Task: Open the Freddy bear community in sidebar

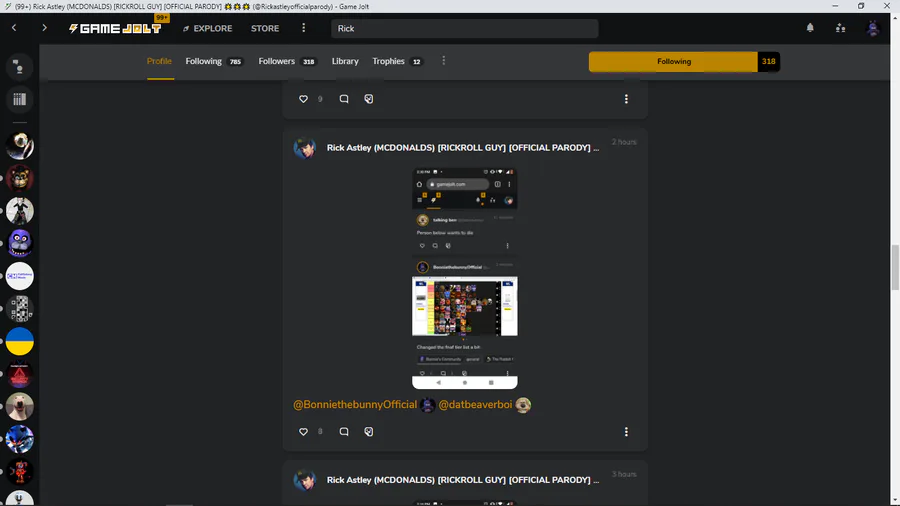Action: [x=20, y=178]
